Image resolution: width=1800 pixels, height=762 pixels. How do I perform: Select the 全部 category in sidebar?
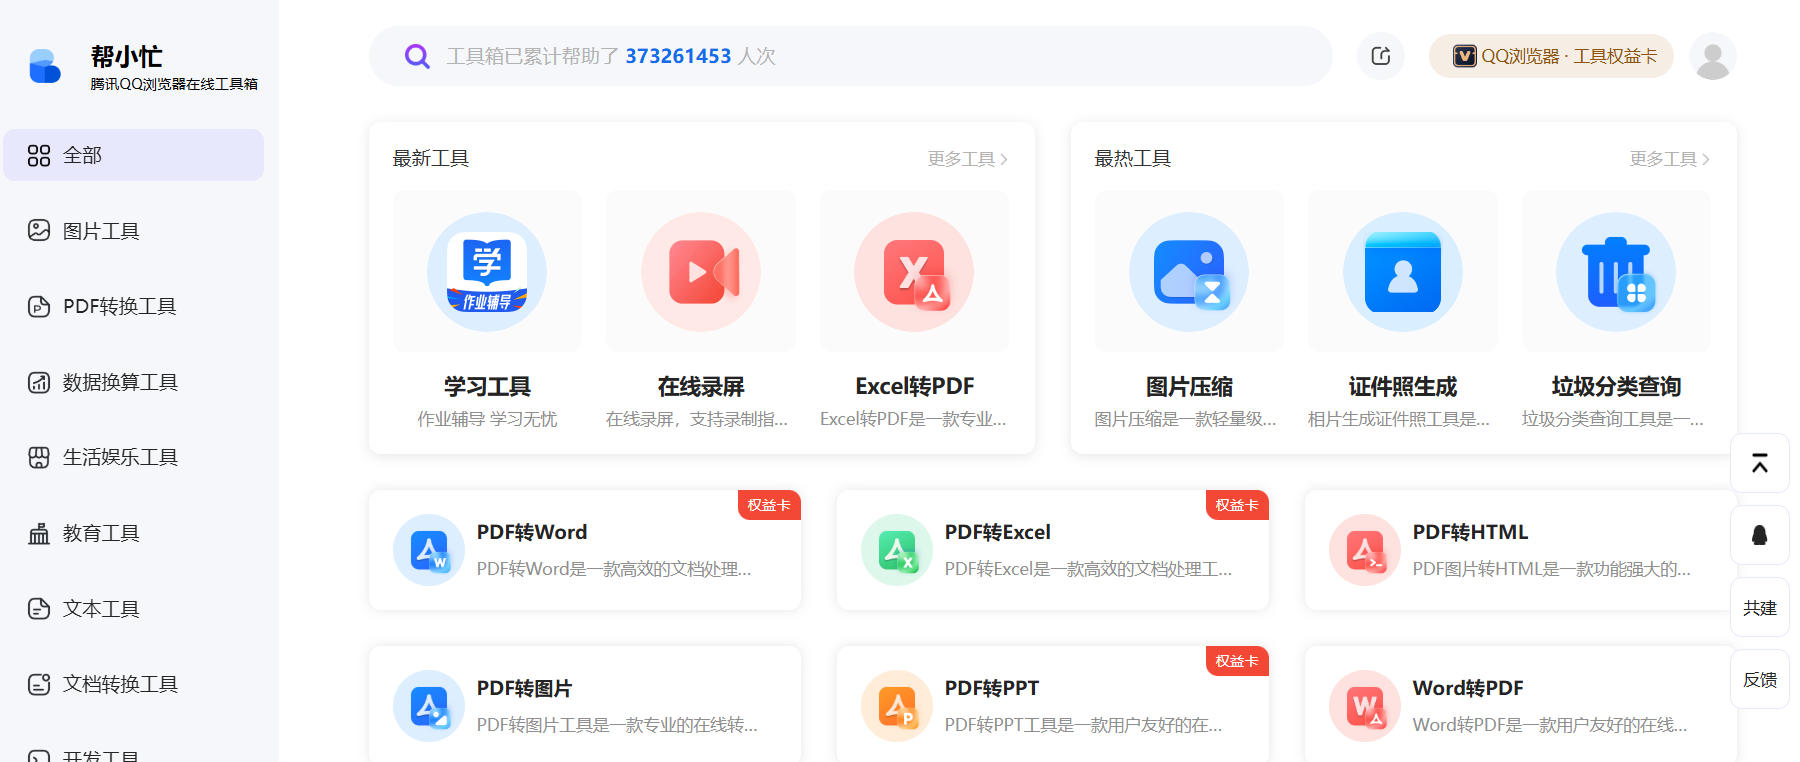tap(134, 155)
